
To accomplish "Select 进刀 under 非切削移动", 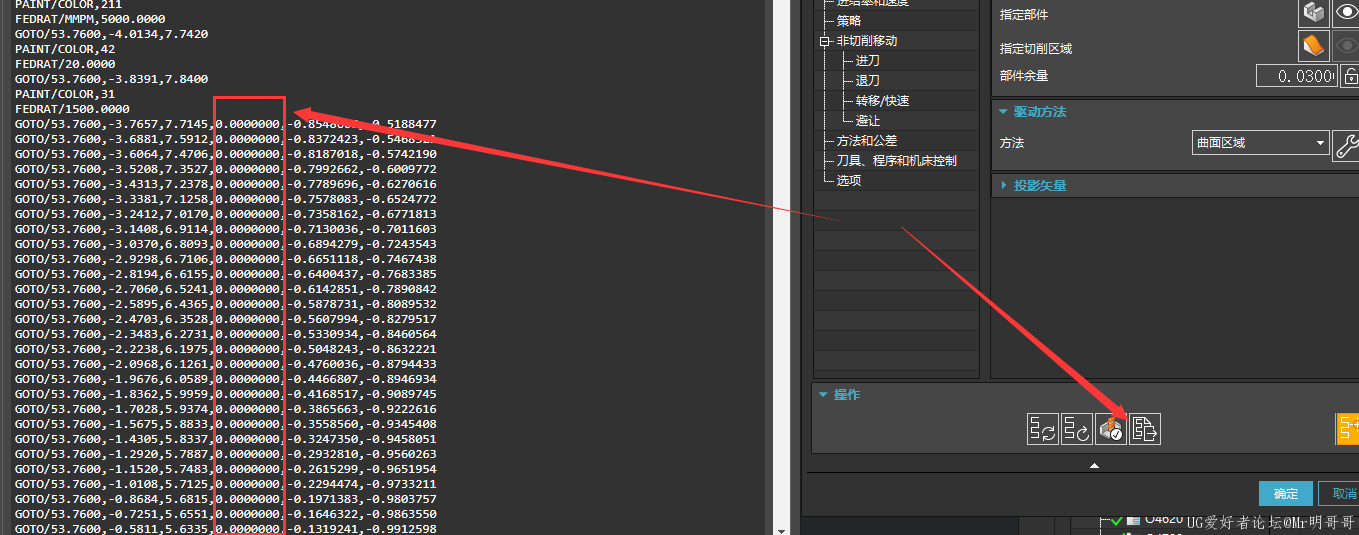I will pyautogui.click(x=868, y=61).
